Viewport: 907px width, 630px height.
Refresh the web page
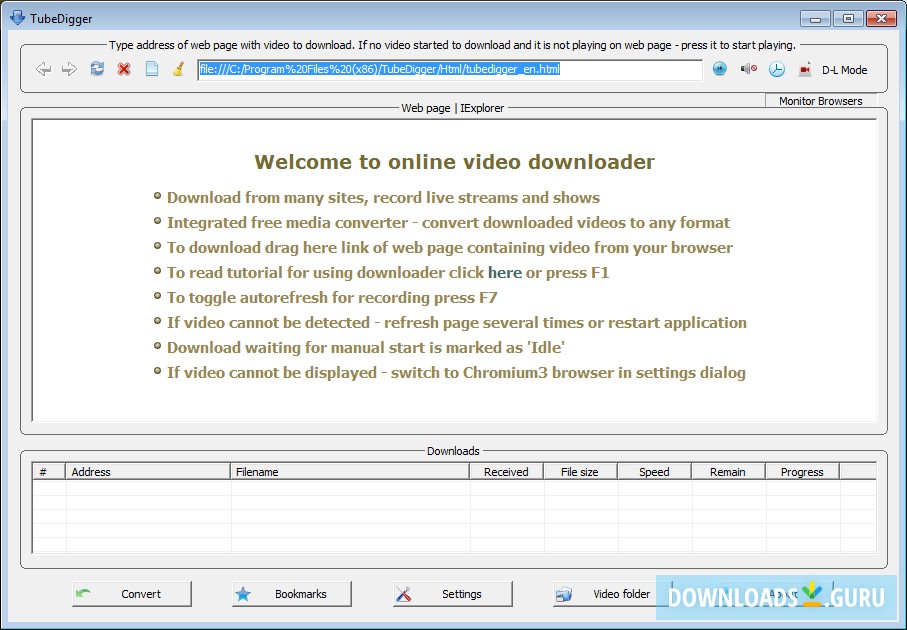point(97,69)
